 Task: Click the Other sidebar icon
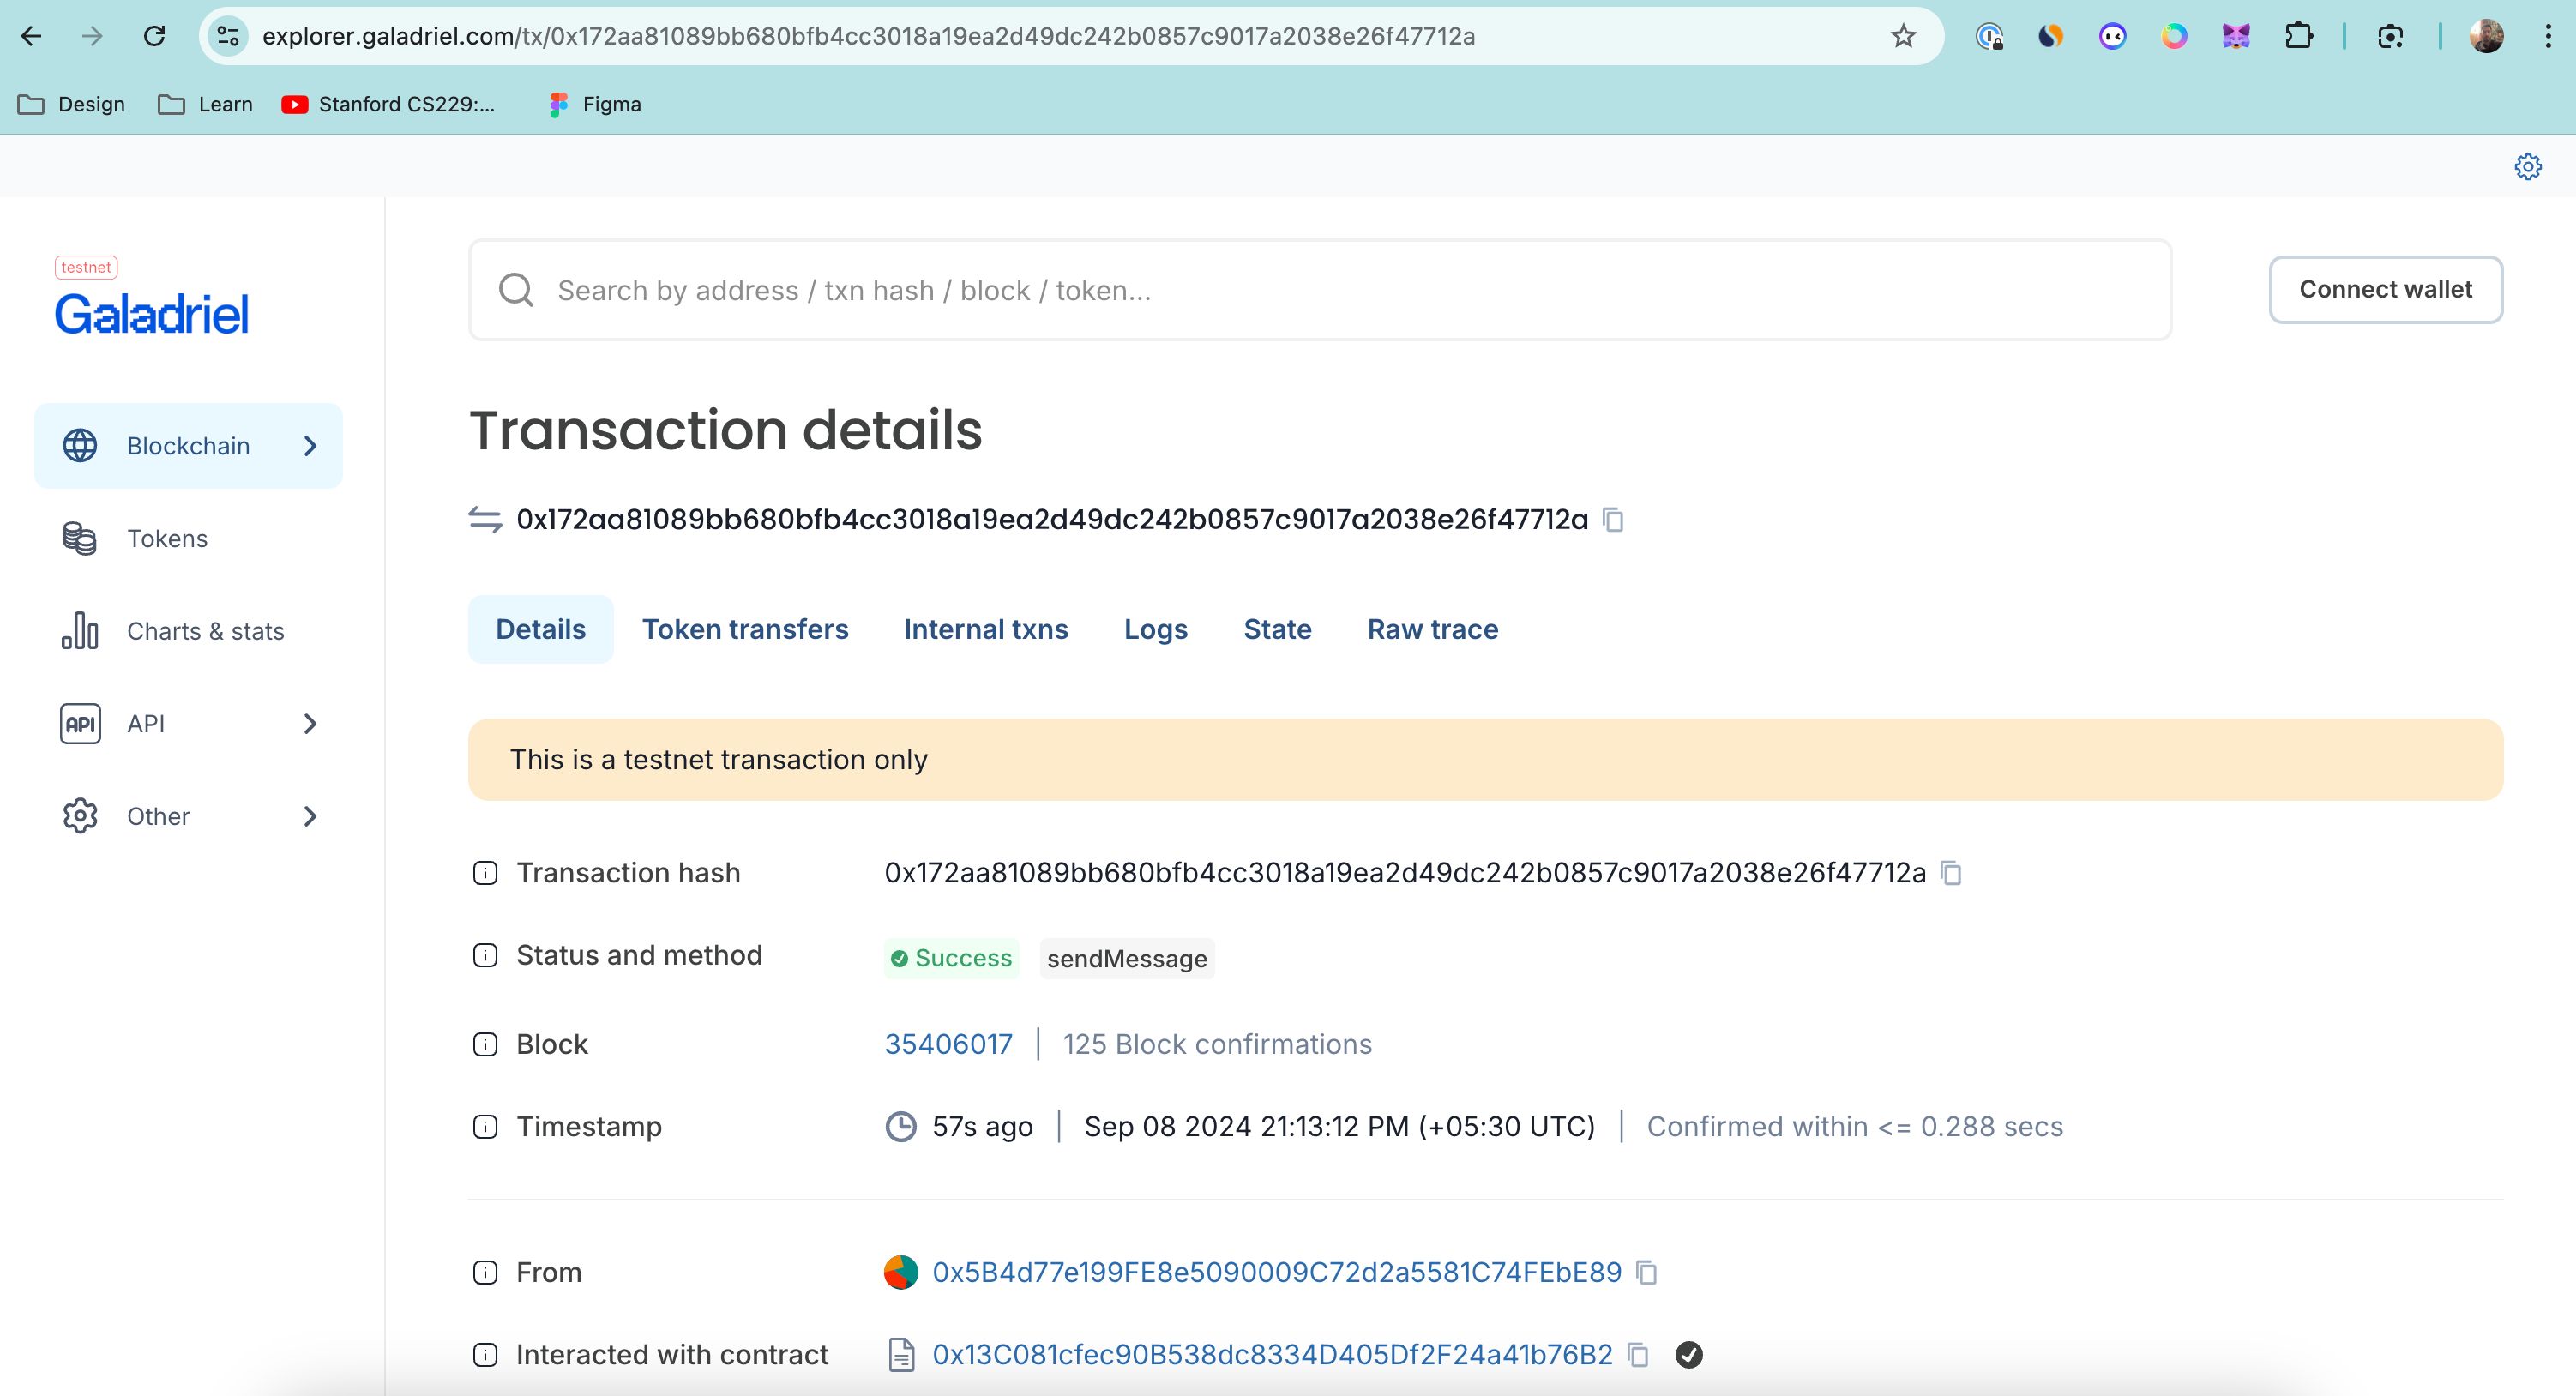(81, 815)
